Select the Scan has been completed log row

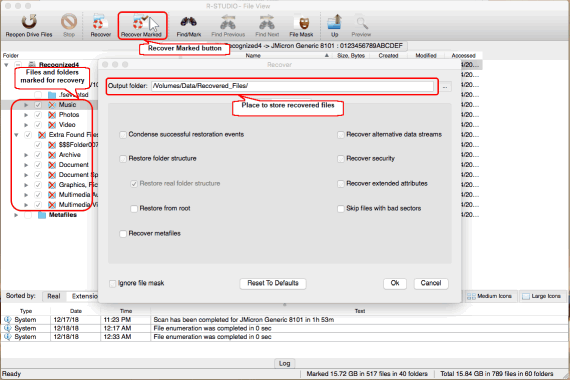(x=285, y=320)
